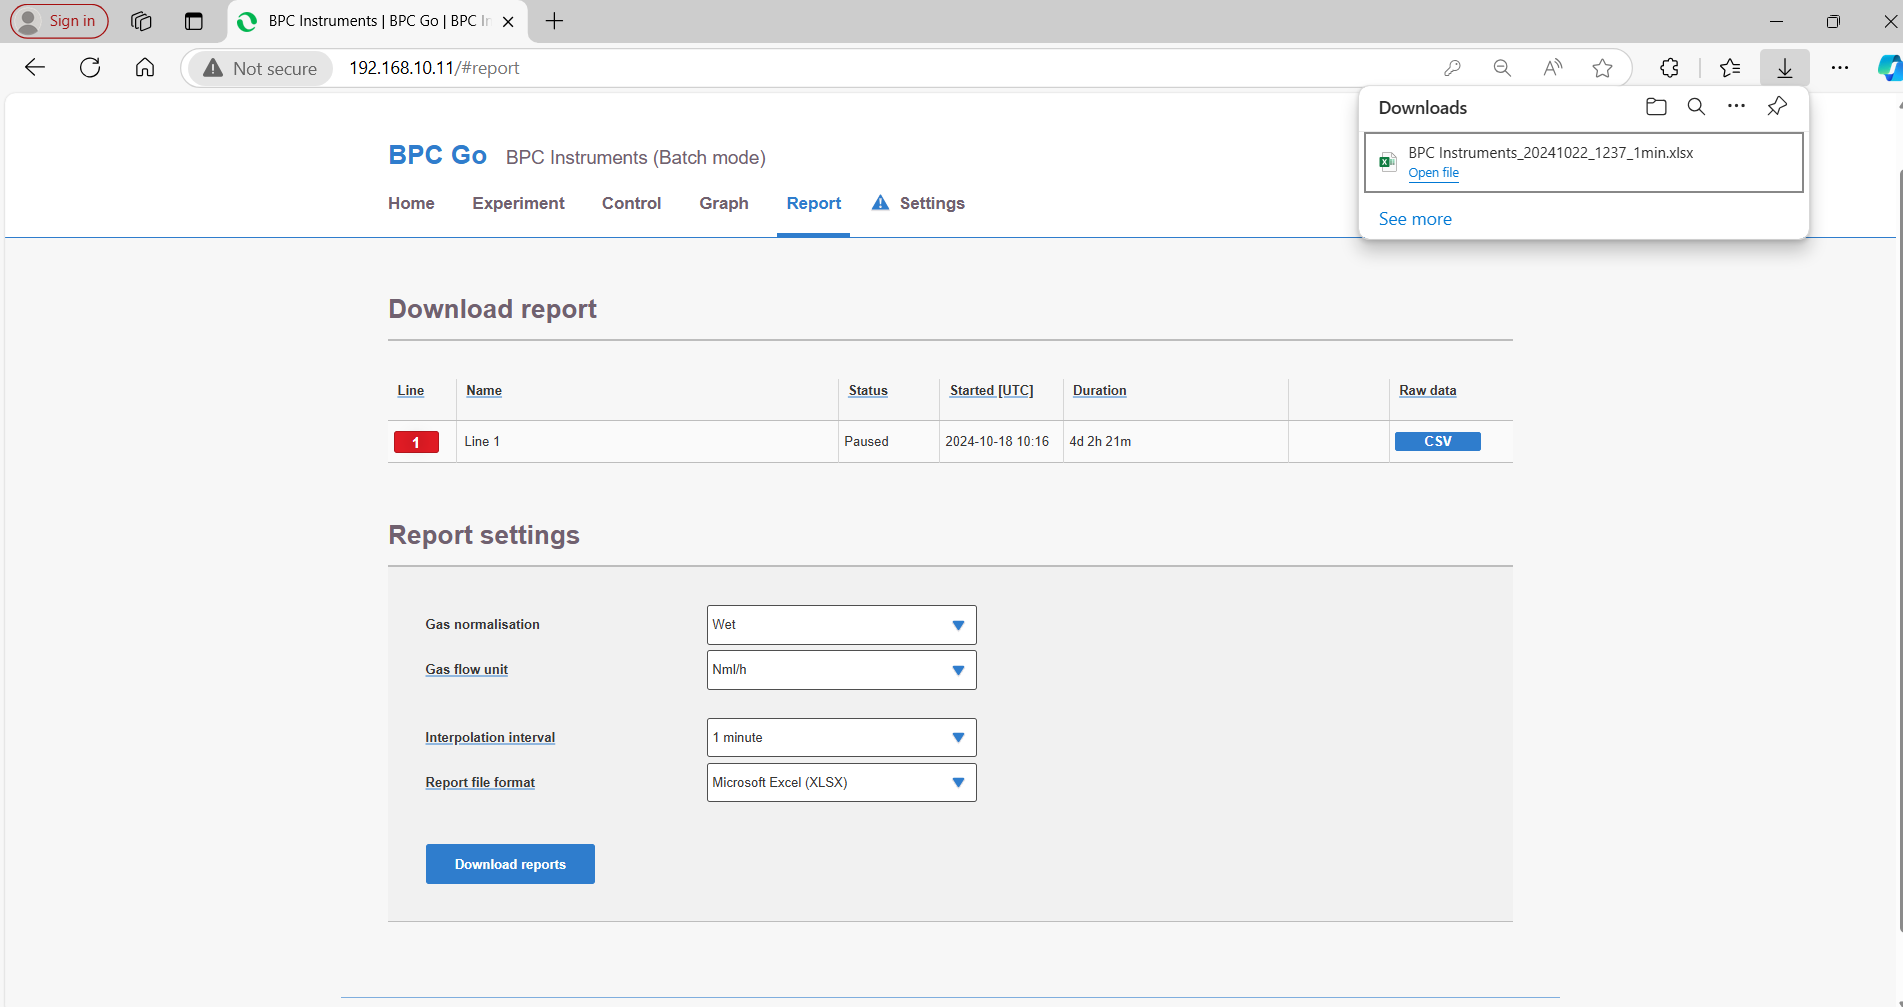Screen dimensions: 1903x1007
Task: Open the Copilot sidebar icon
Action: point(1889,68)
